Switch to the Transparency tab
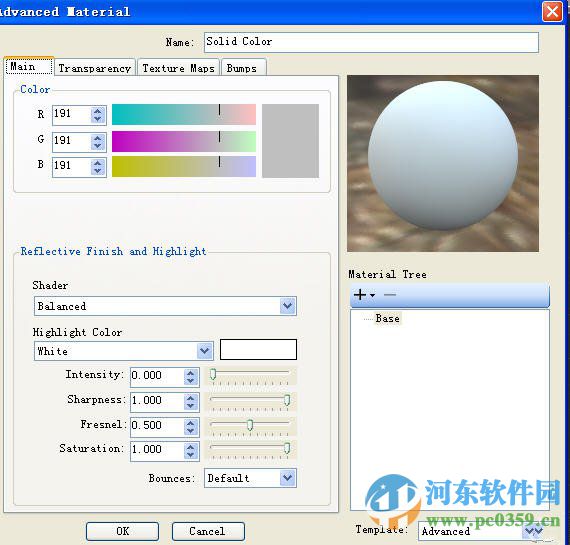The height and width of the screenshot is (545, 570). tap(95, 68)
